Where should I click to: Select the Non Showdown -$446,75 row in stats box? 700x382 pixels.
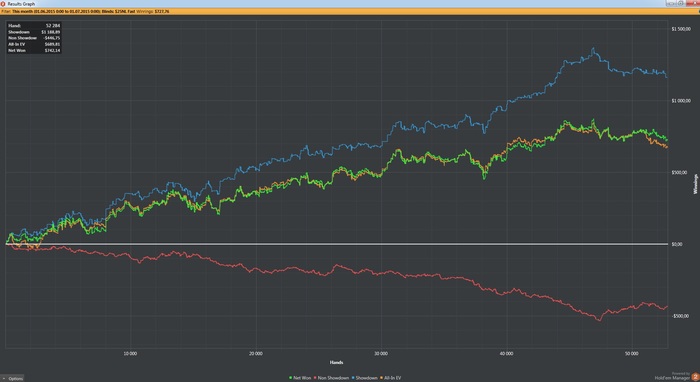click(x=34, y=38)
